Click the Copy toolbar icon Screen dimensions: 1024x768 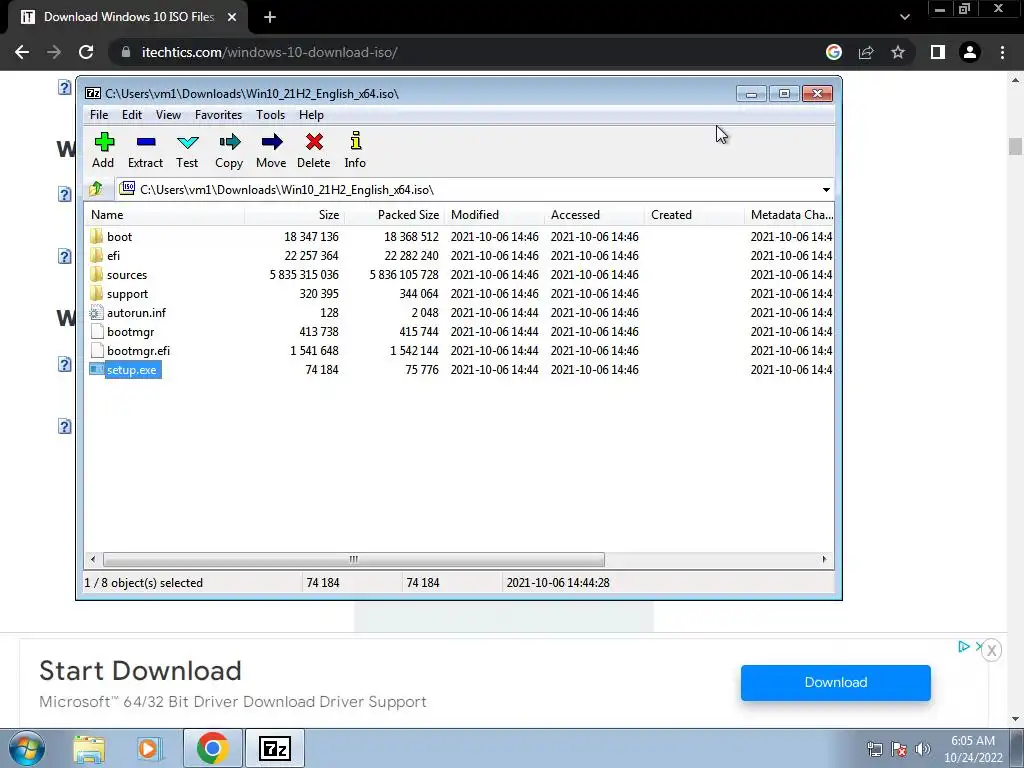229,142
